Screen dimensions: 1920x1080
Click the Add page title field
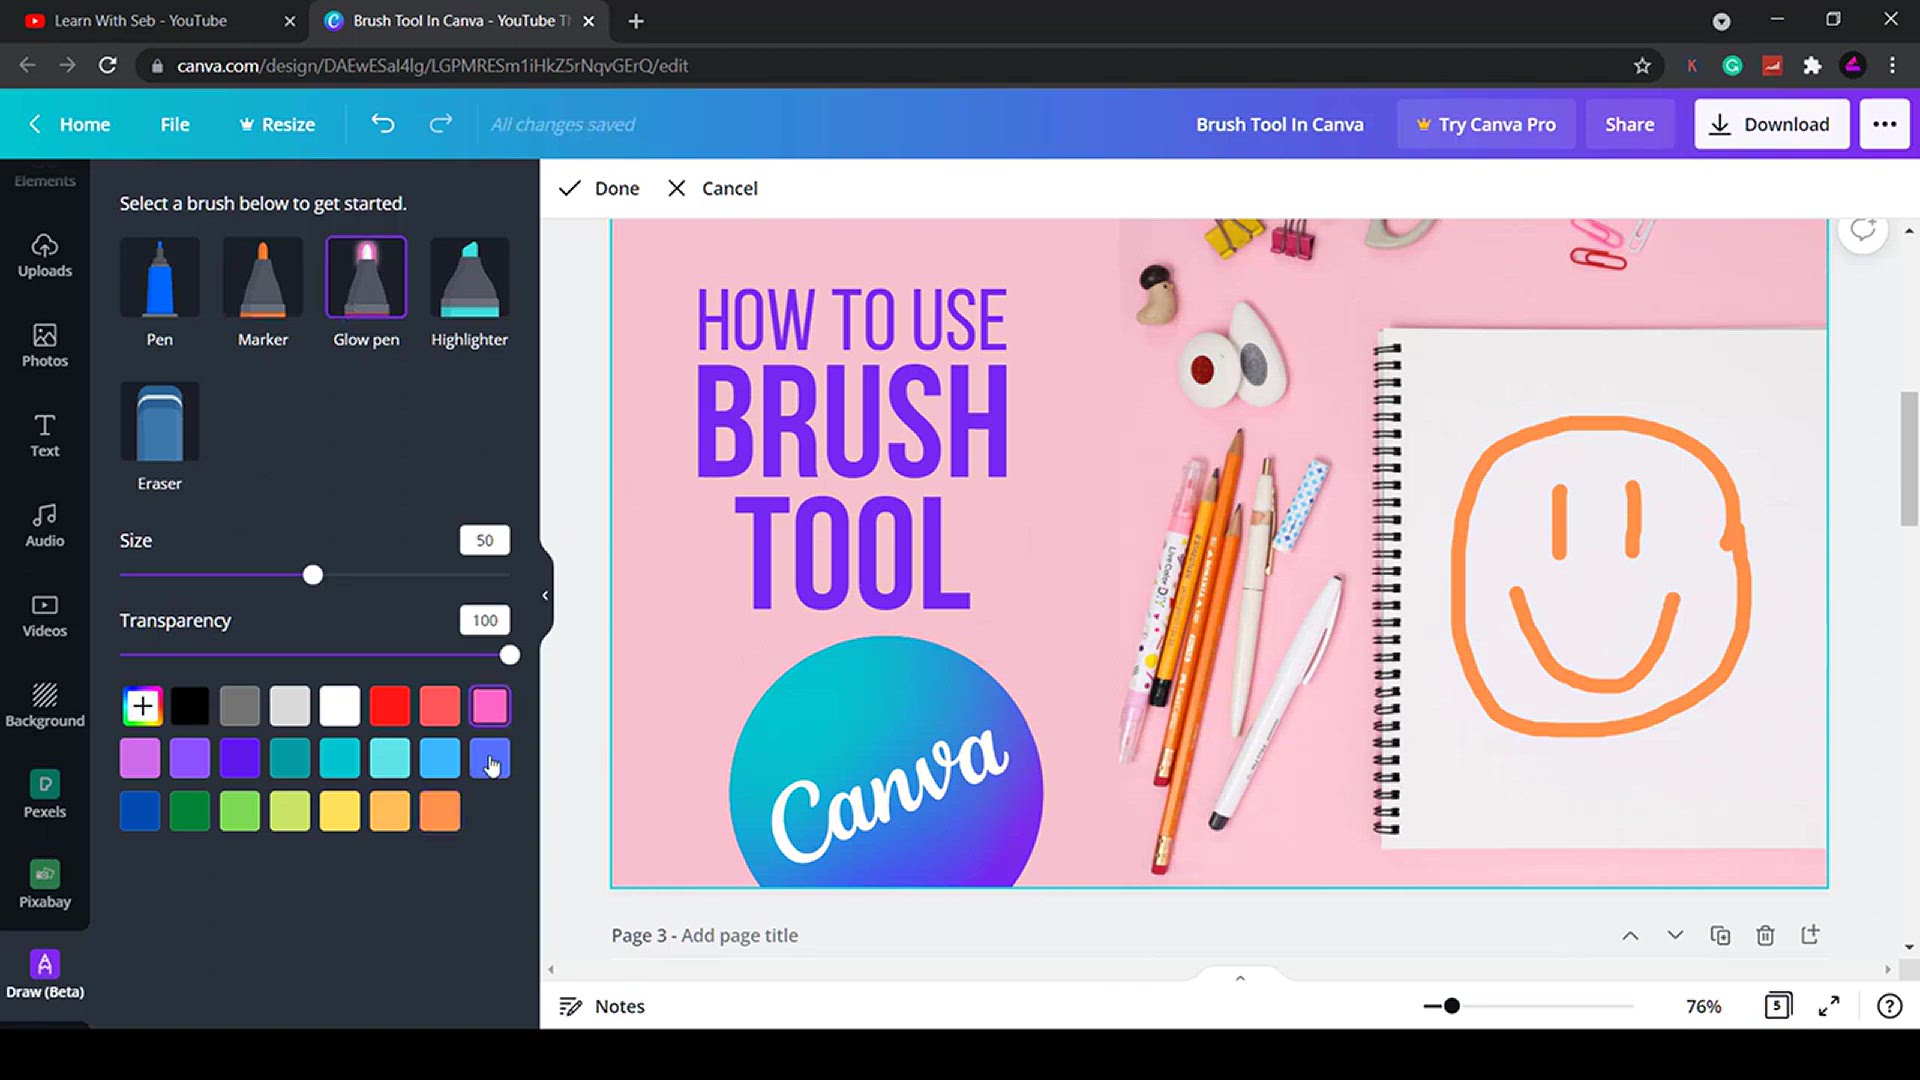(740, 935)
